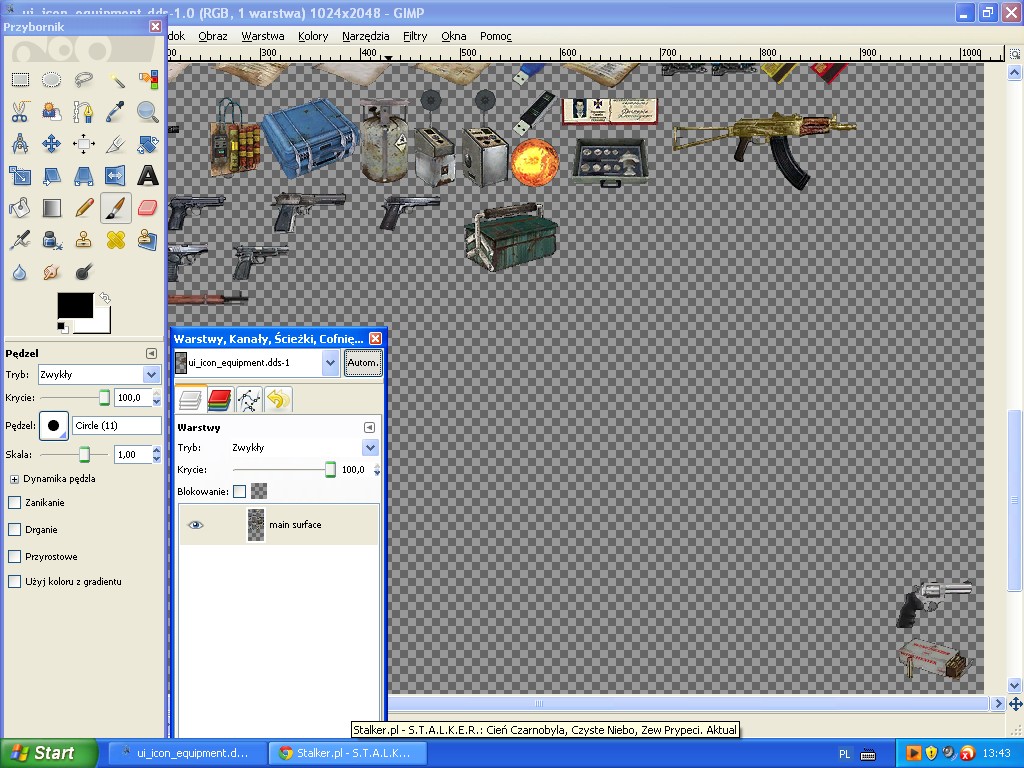Image resolution: width=1024 pixels, height=768 pixels.
Task: Choose the Move tool
Action: point(52,144)
